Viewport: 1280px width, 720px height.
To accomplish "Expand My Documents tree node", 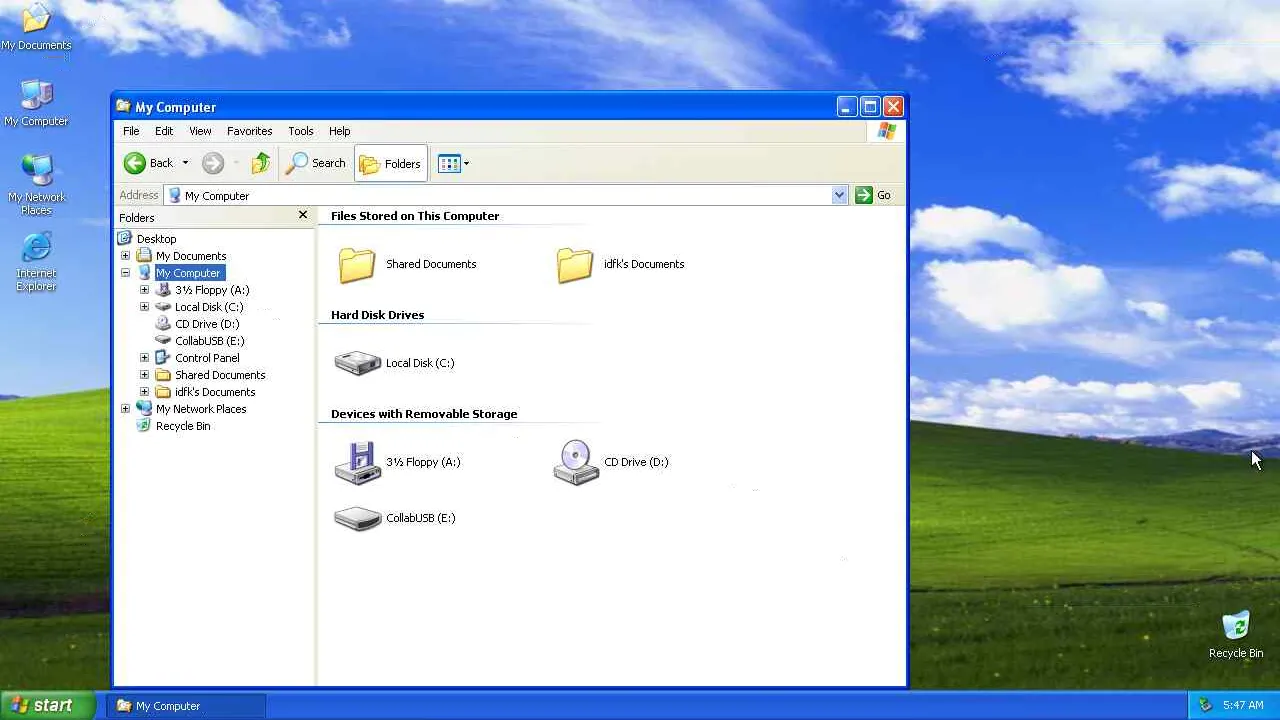I will (x=125, y=256).
